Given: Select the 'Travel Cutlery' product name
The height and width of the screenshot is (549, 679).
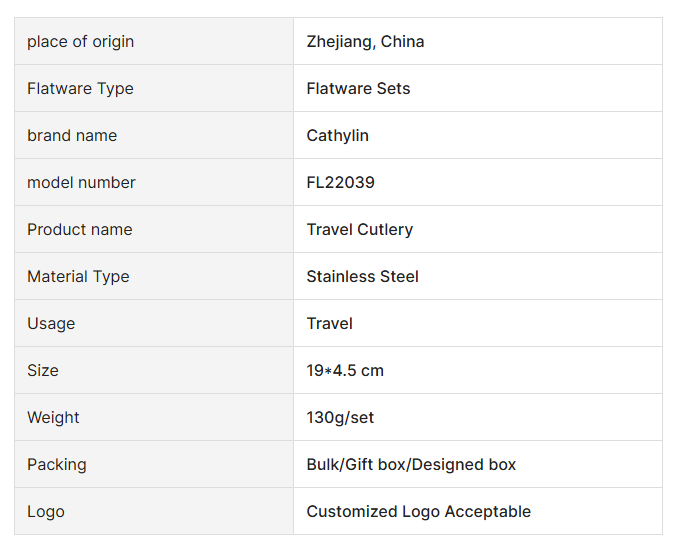Looking at the screenshot, I should point(359,230).
